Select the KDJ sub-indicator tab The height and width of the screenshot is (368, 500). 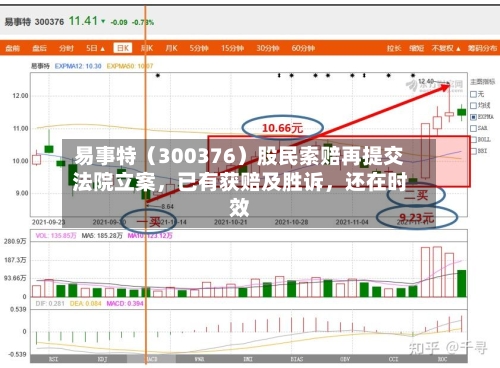(102, 359)
